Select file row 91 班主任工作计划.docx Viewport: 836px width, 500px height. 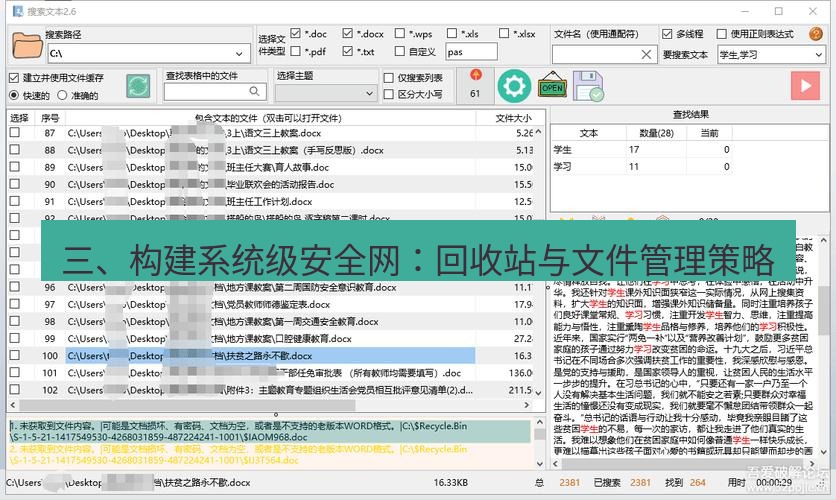coord(270,201)
